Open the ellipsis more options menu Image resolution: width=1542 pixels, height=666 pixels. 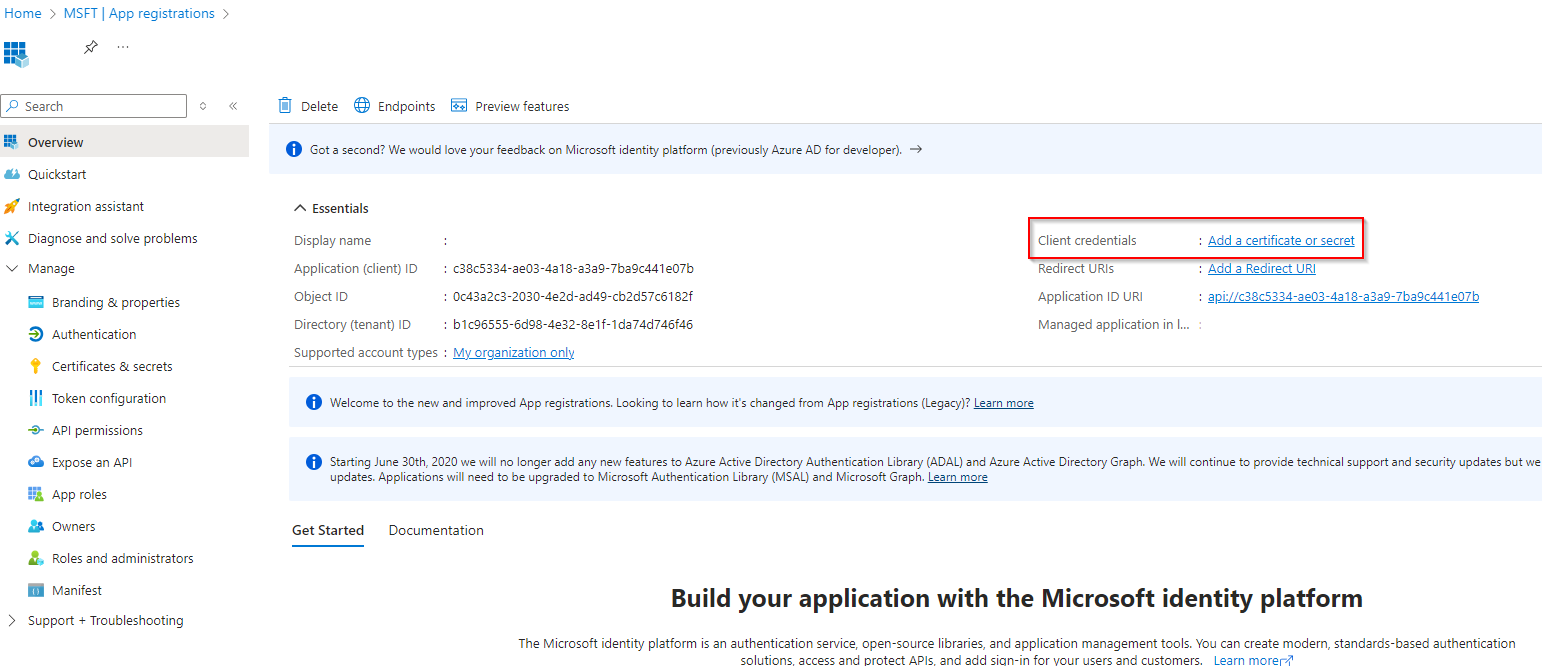123,47
